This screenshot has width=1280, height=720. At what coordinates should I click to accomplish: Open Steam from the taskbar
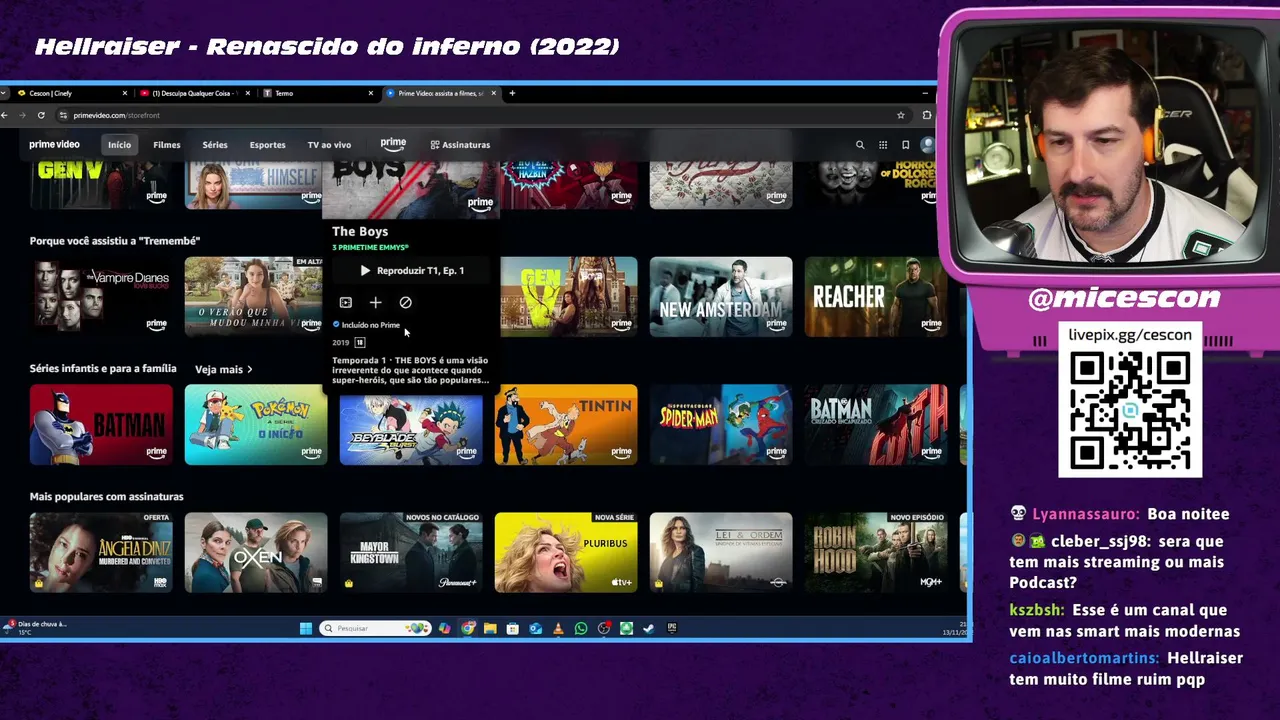click(649, 628)
